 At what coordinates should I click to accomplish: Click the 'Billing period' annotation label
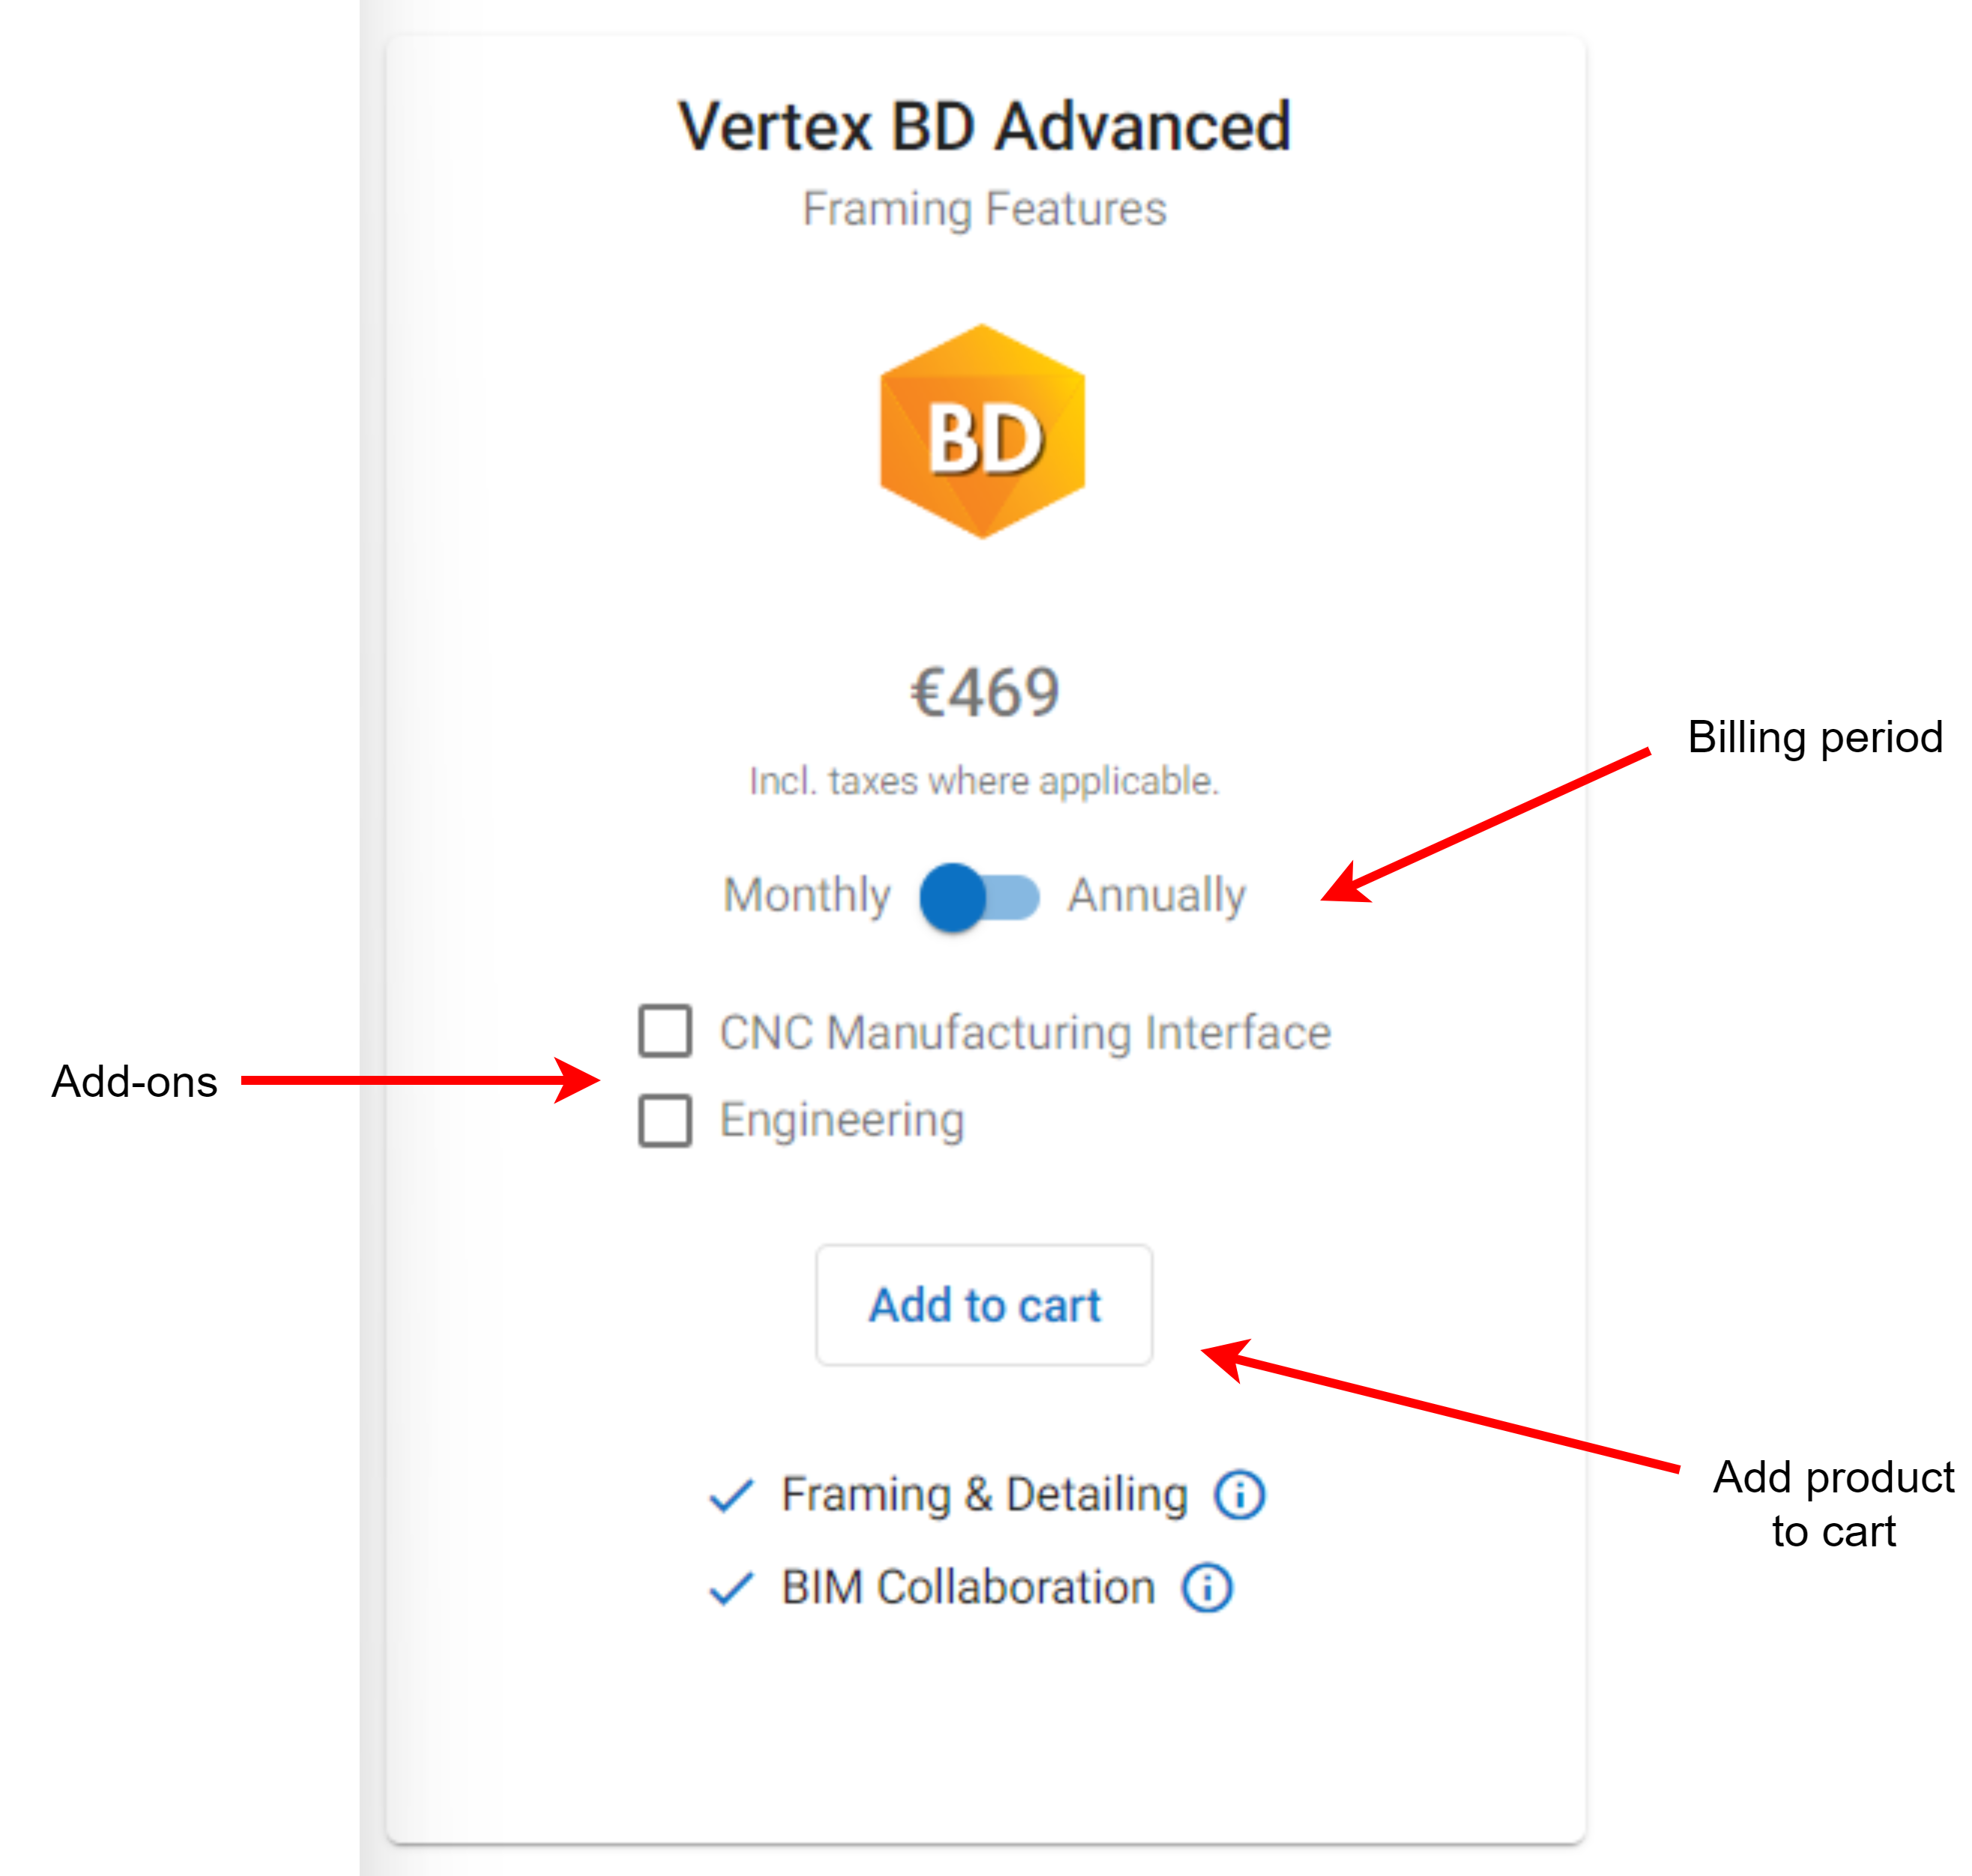[x=1815, y=737]
